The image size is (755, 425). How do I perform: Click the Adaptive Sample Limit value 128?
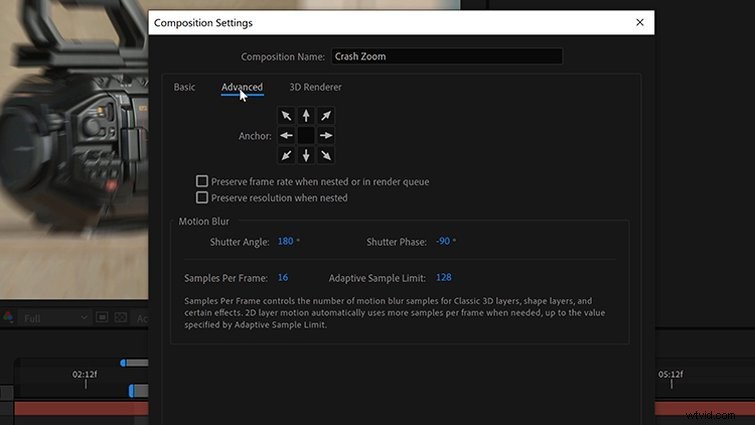click(x=443, y=277)
